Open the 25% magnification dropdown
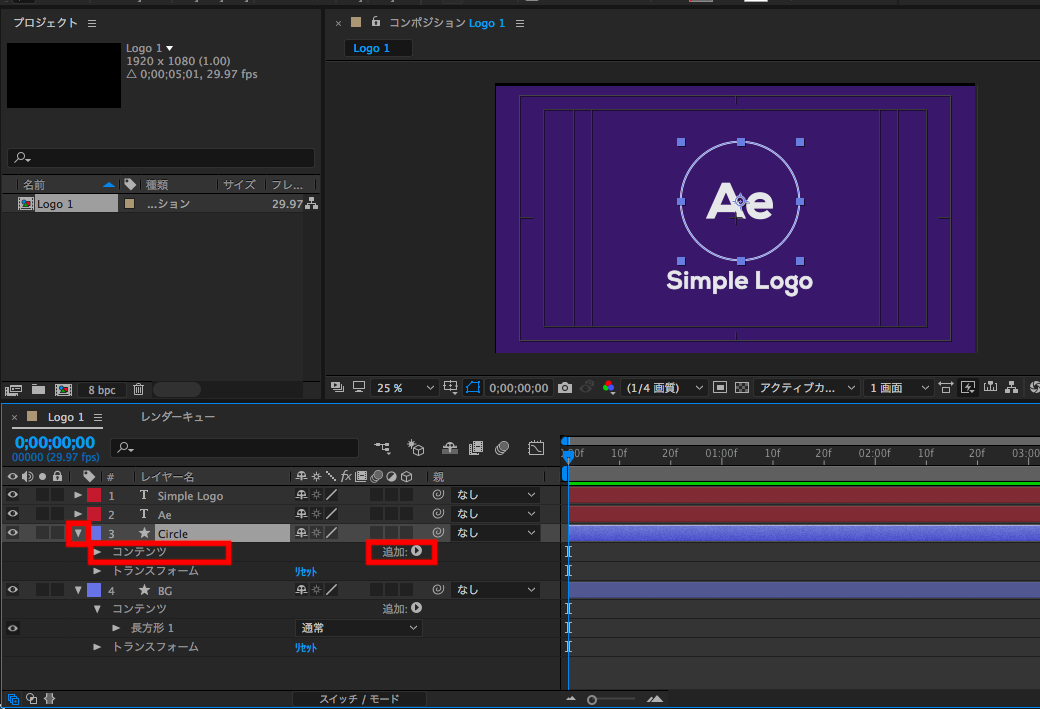 pyautogui.click(x=405, y=388)
